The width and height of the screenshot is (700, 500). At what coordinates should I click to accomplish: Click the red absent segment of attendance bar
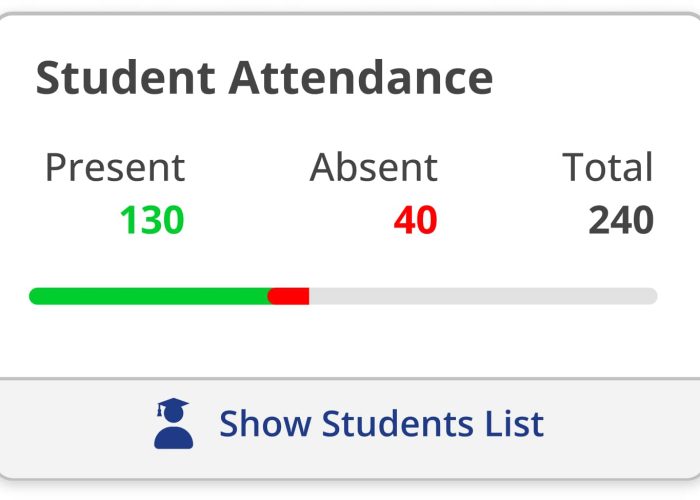[289, 296]
